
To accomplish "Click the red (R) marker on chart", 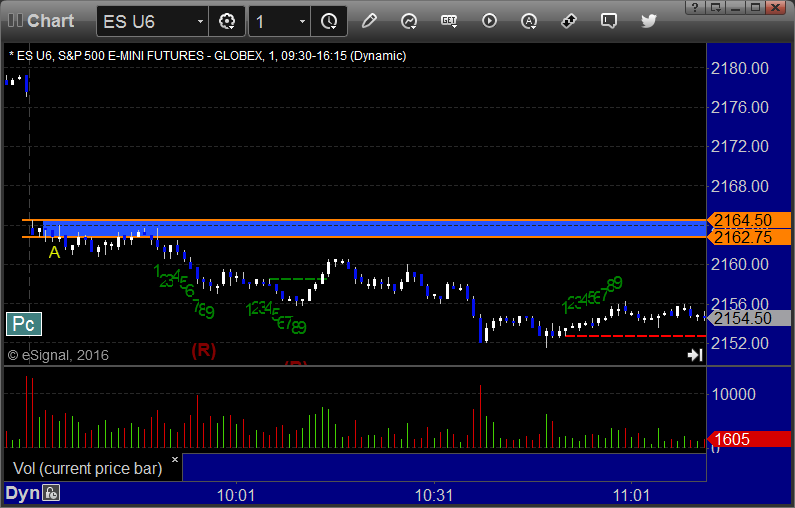I will 204,350.
